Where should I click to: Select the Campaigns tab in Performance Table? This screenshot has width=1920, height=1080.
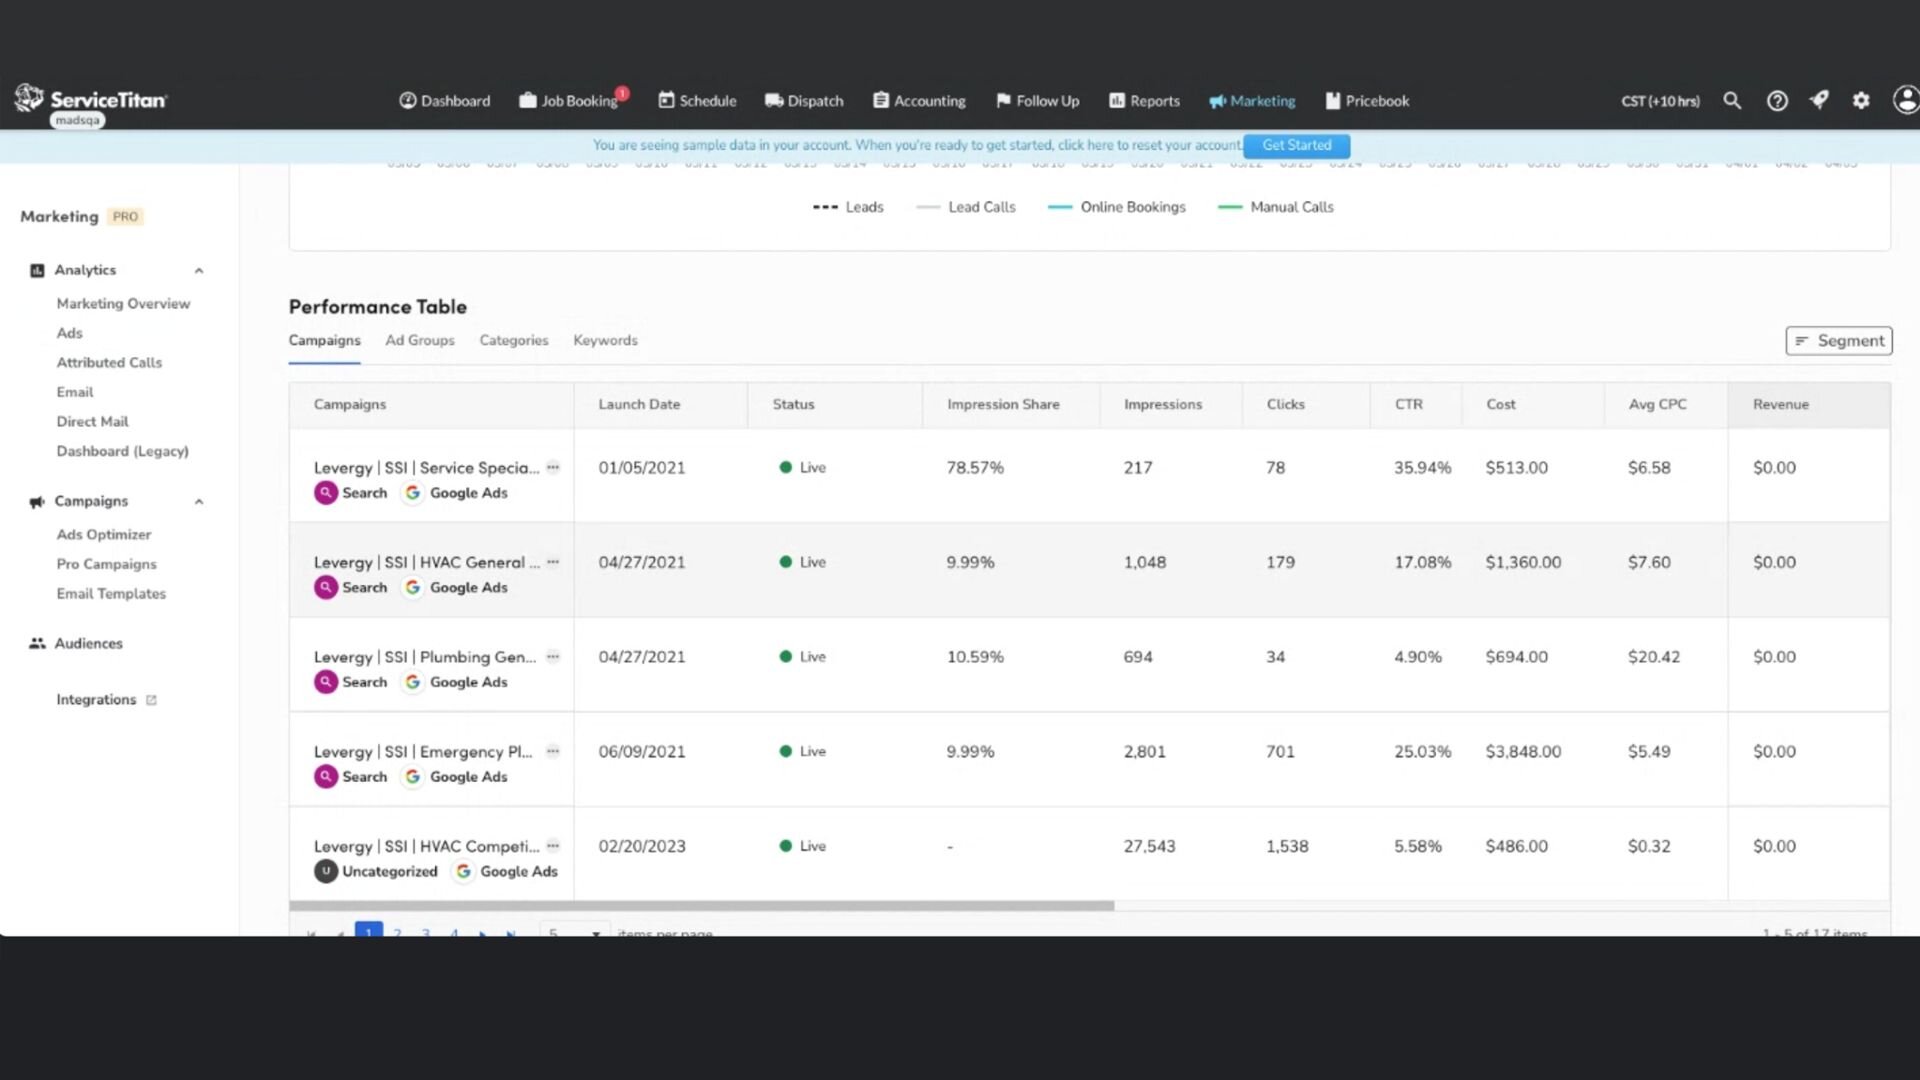[325, 340]
